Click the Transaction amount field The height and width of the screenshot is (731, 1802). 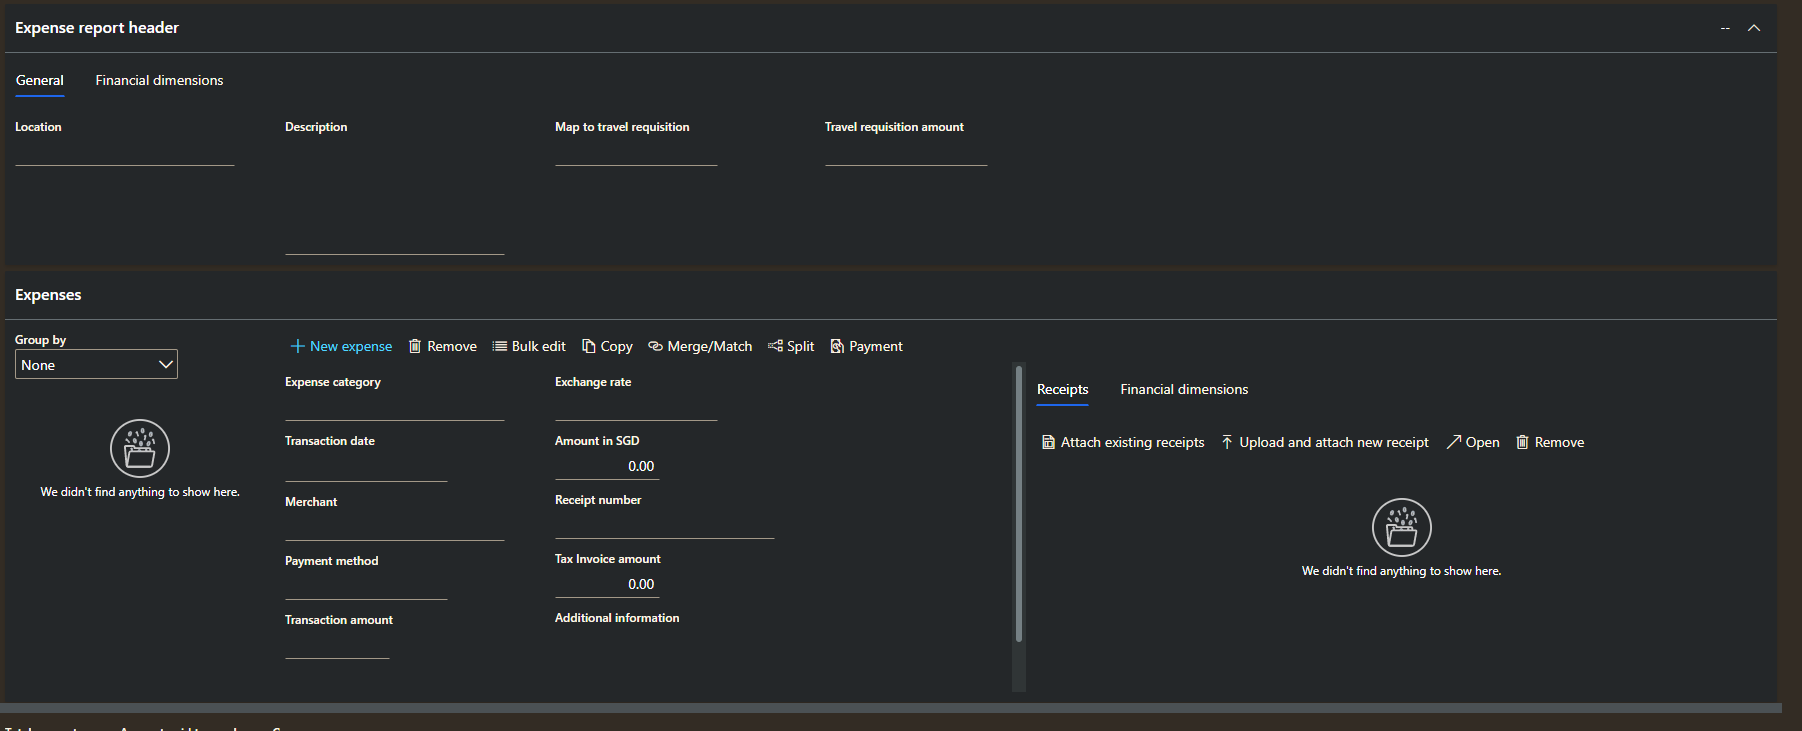[337, 645]
